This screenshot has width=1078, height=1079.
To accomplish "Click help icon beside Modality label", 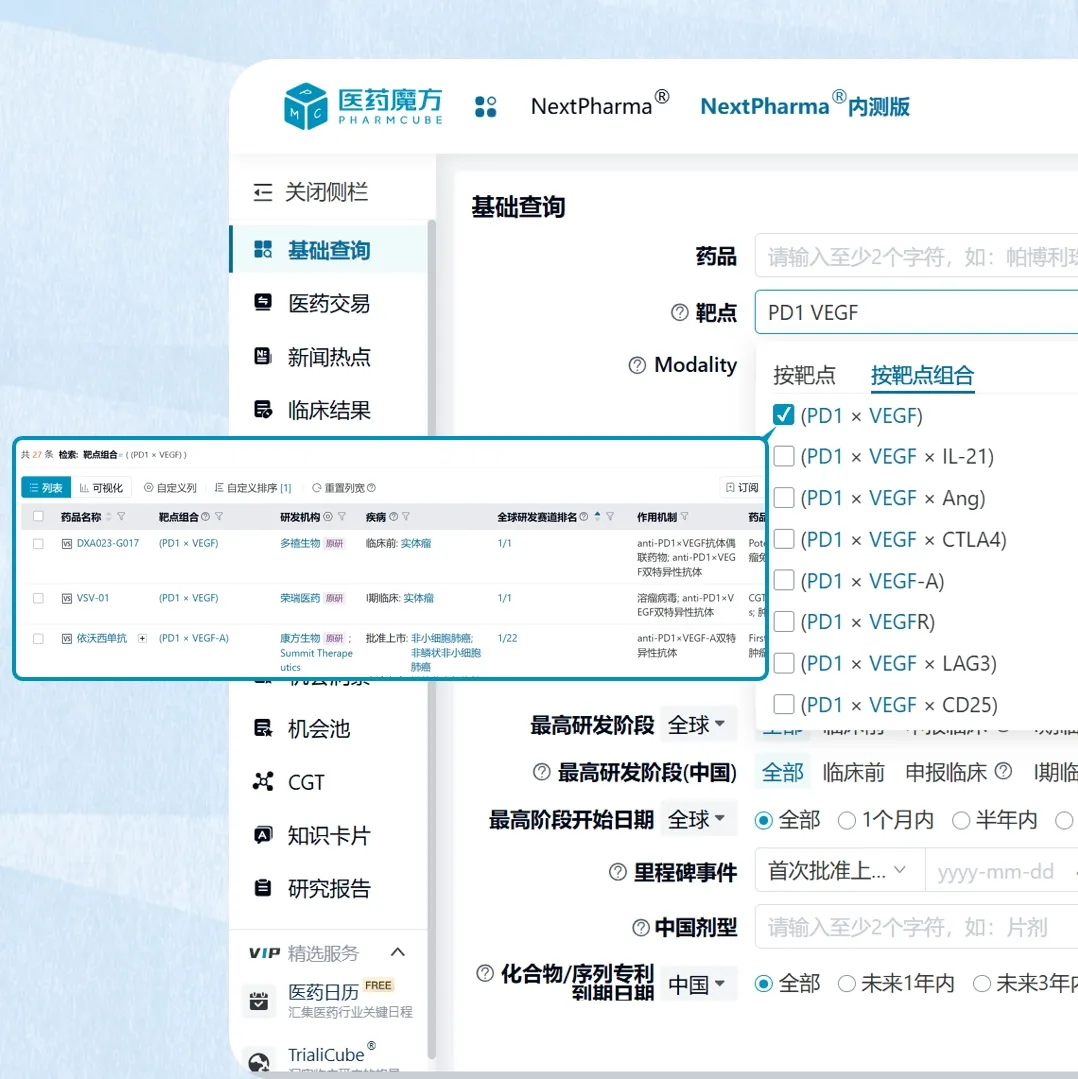I will tap(637, 365).
